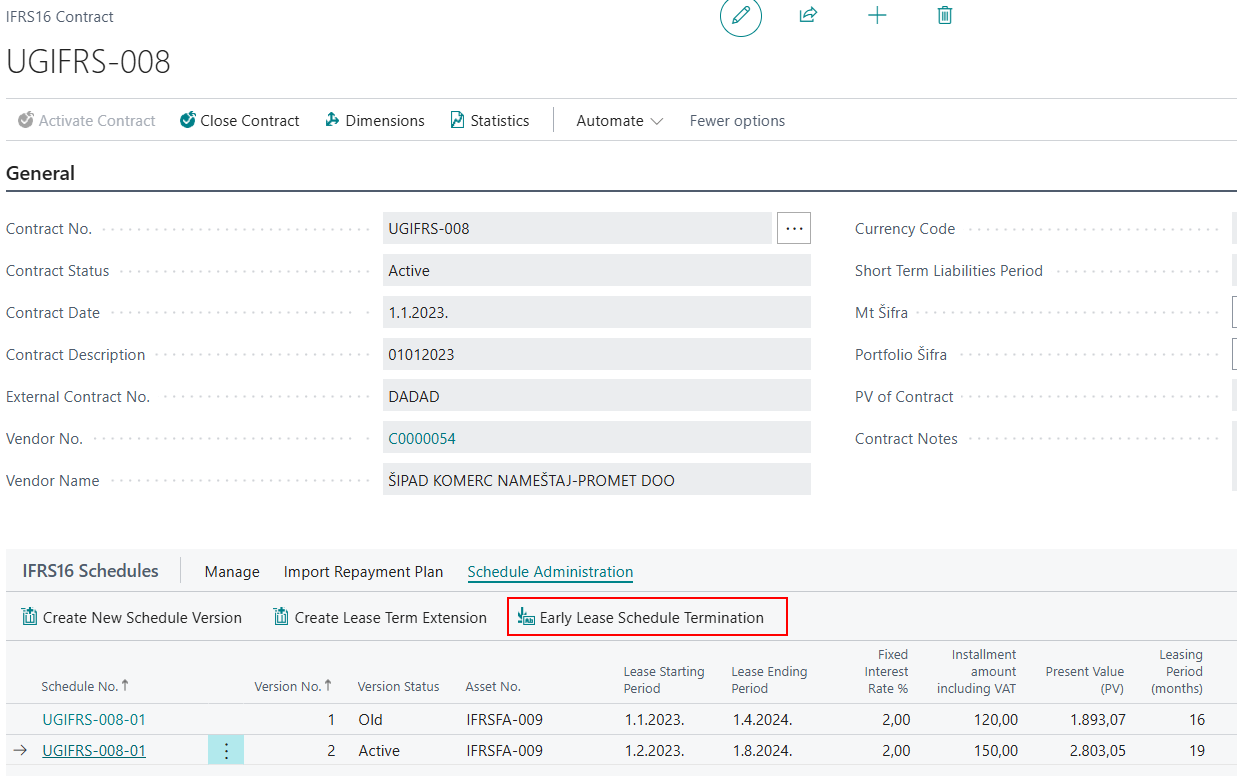
Task: Click Lease Ending Period column header
Action: click(x=769, y=679)
